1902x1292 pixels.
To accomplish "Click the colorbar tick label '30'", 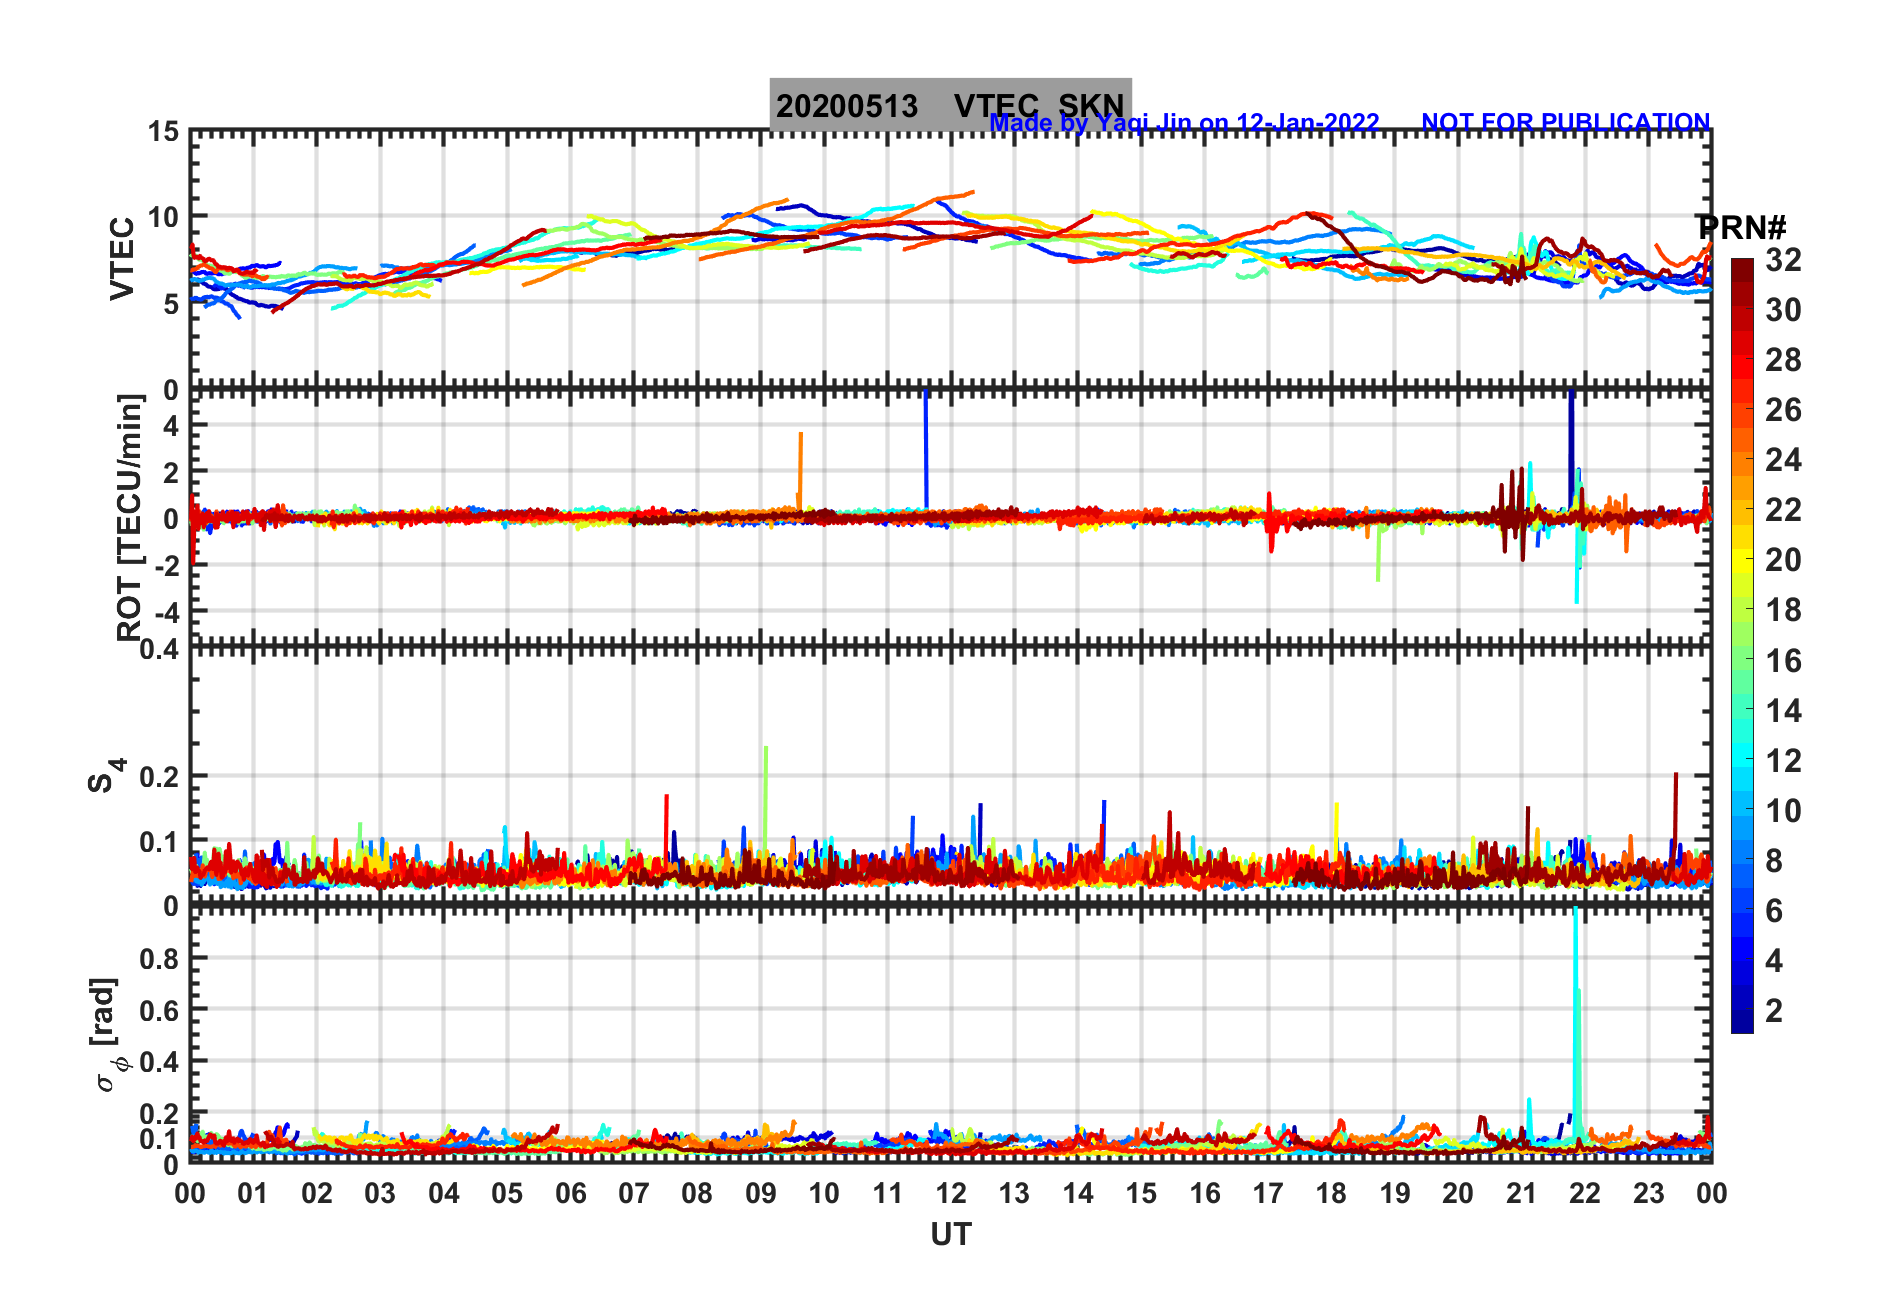I will 1783,310.
